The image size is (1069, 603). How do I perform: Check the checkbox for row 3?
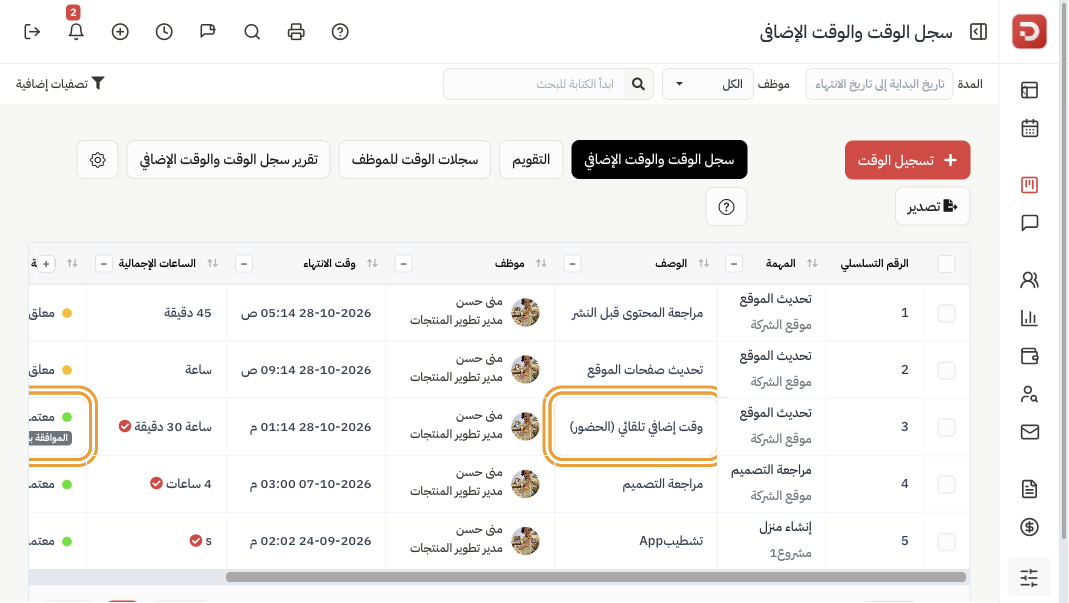(x=946, y=427)
